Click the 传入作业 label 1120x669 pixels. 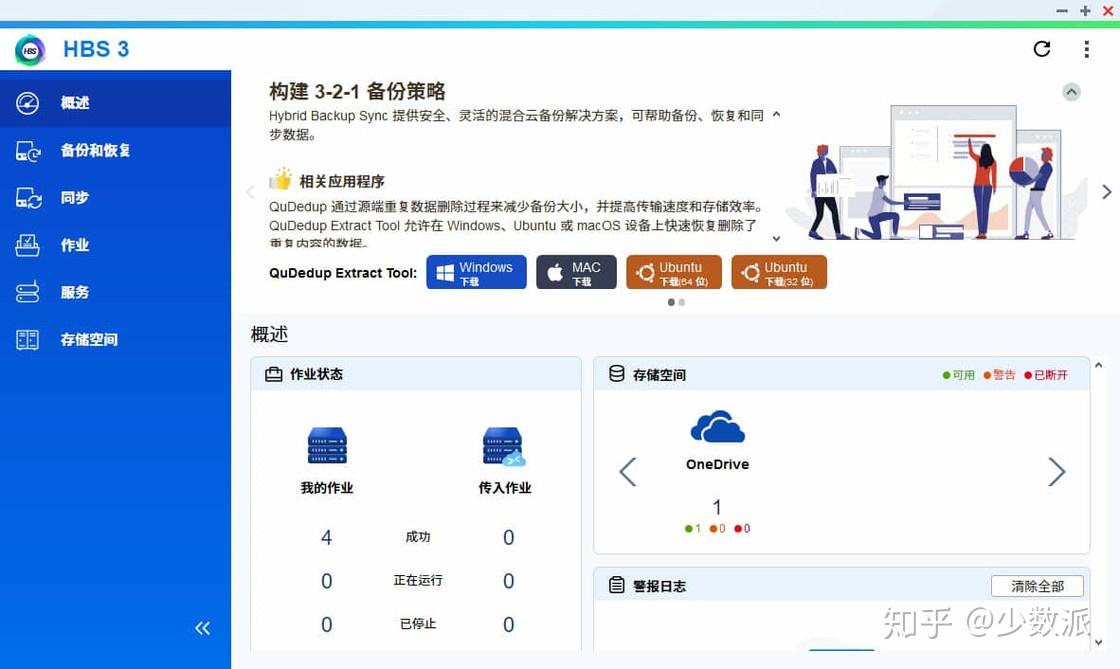click(x=505, y=488)
